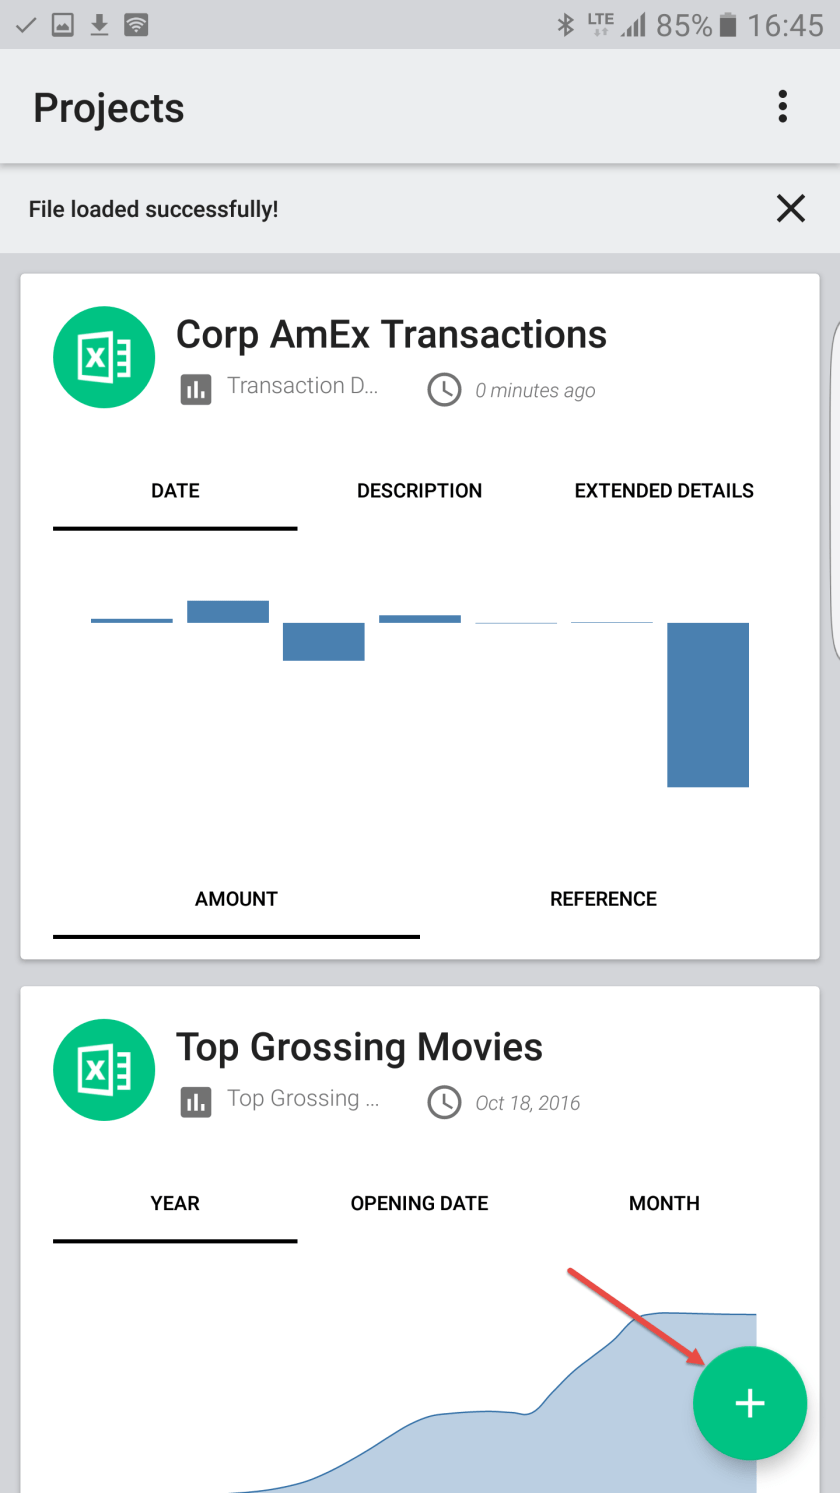Tap the green plus add button

coord(749,1403)
